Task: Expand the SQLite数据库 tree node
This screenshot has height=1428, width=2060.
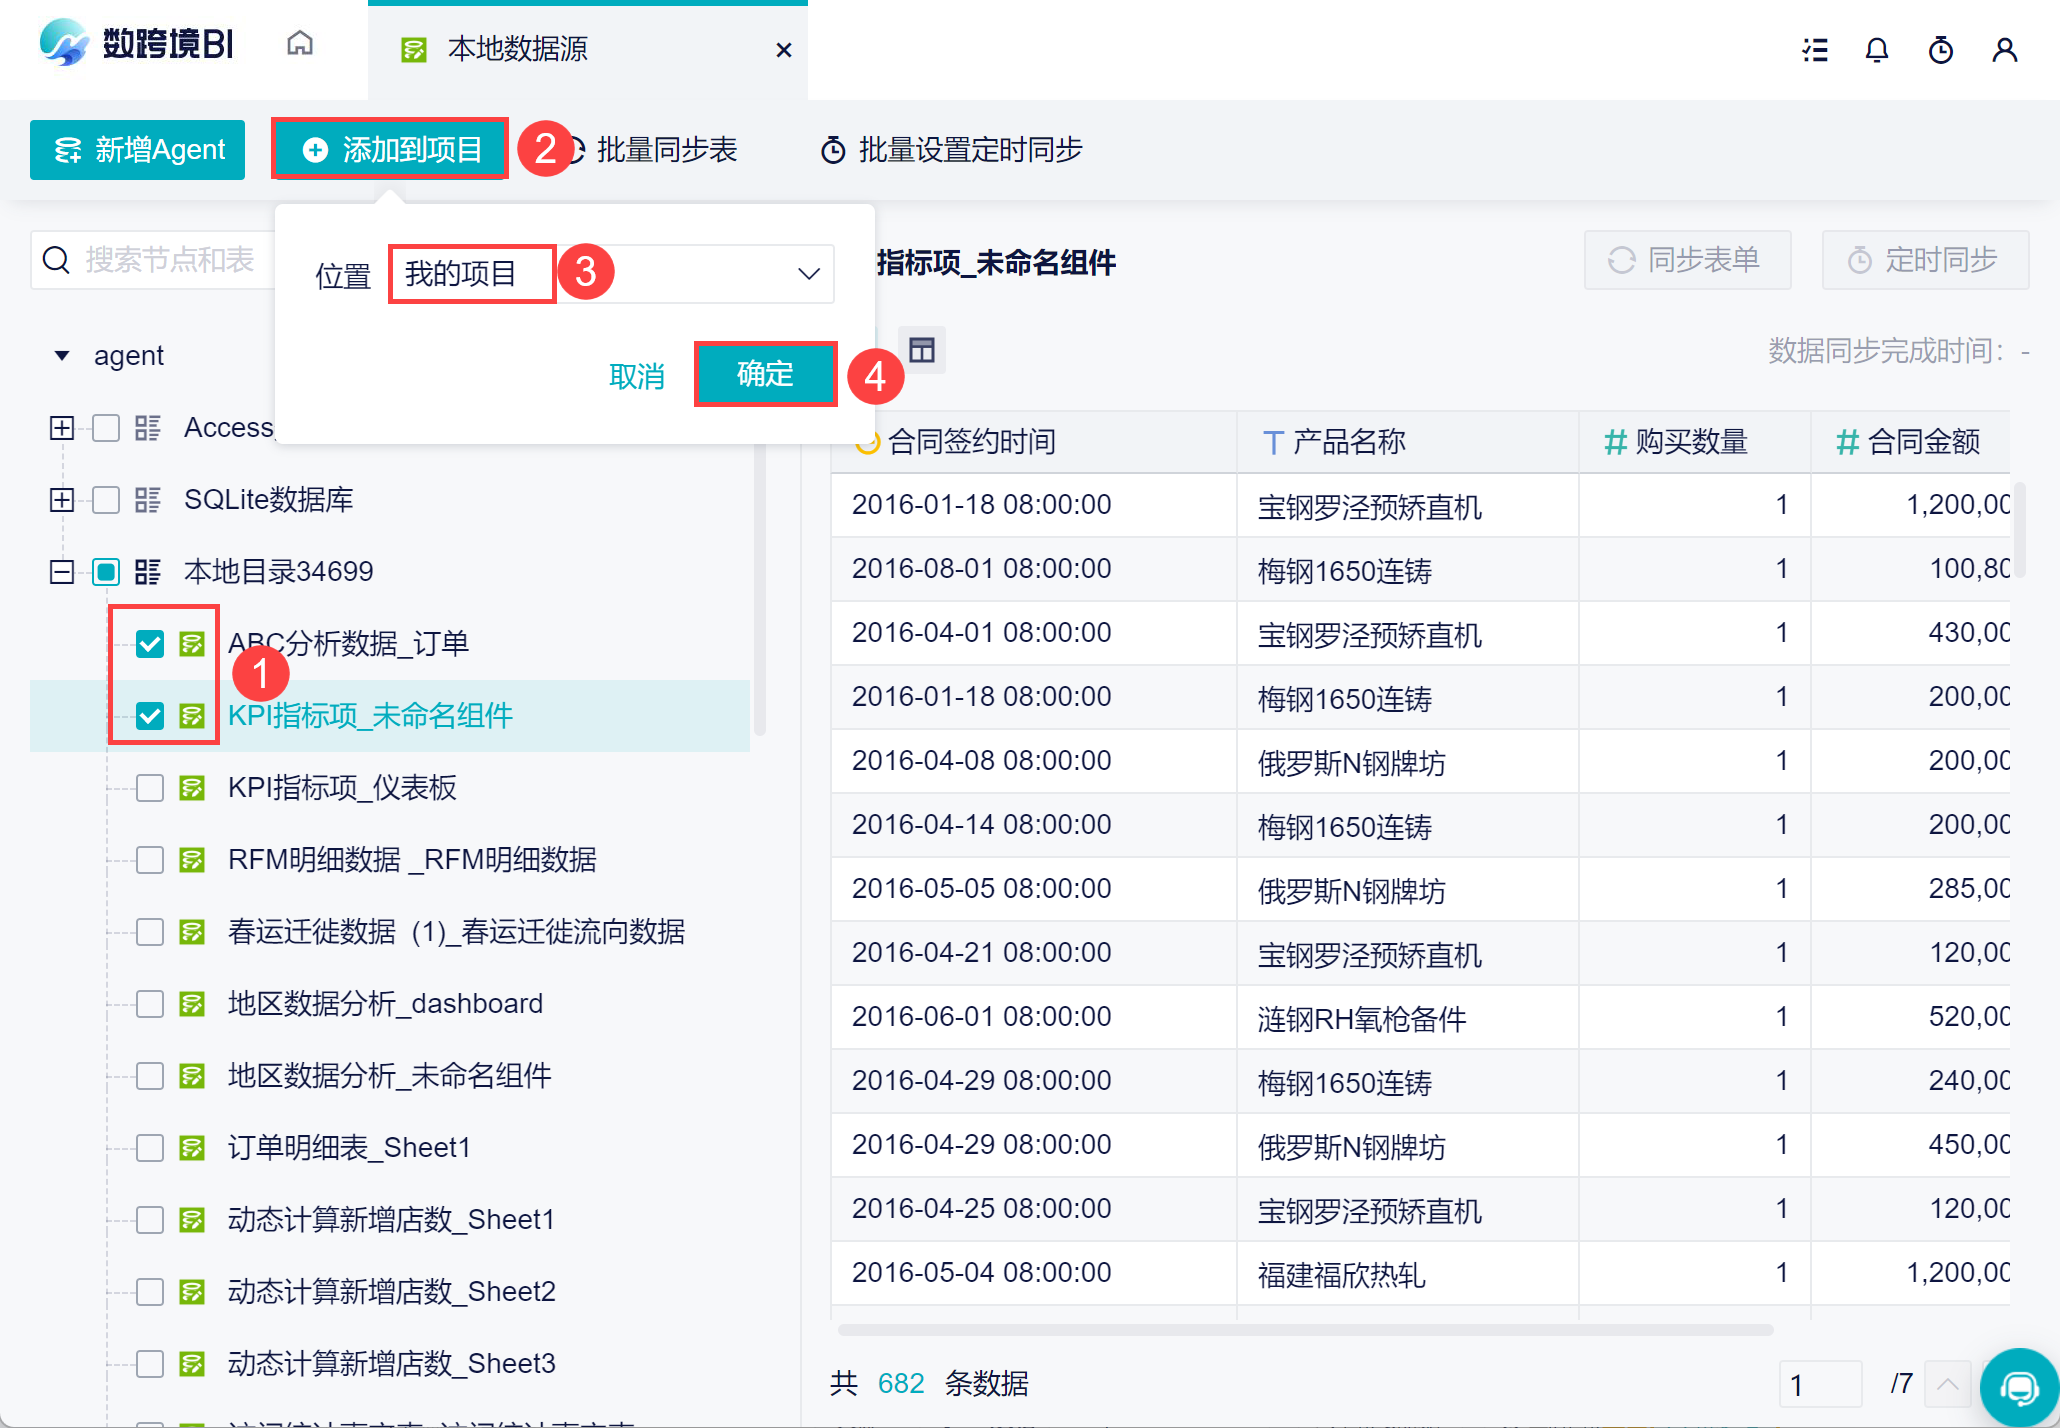Action: [62, 500]
